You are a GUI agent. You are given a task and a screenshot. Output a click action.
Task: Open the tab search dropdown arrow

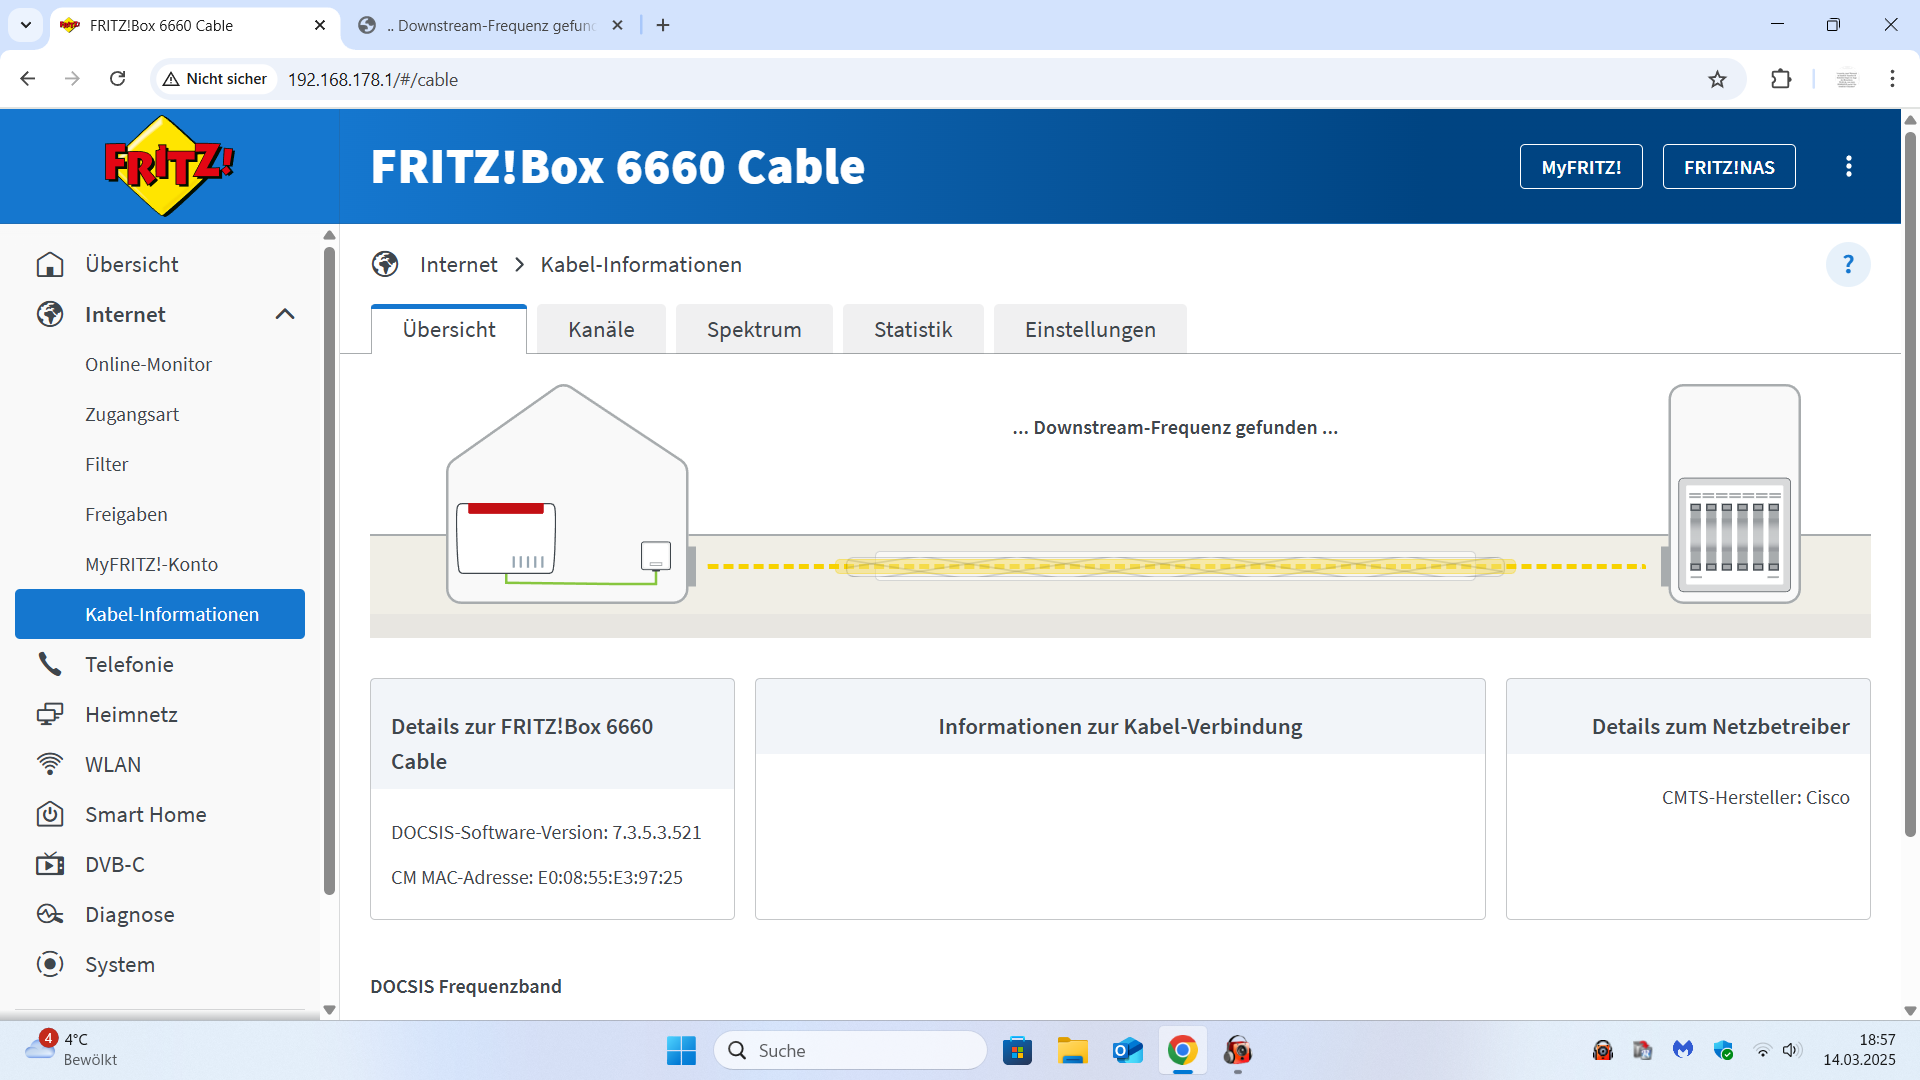click(26, 25)
